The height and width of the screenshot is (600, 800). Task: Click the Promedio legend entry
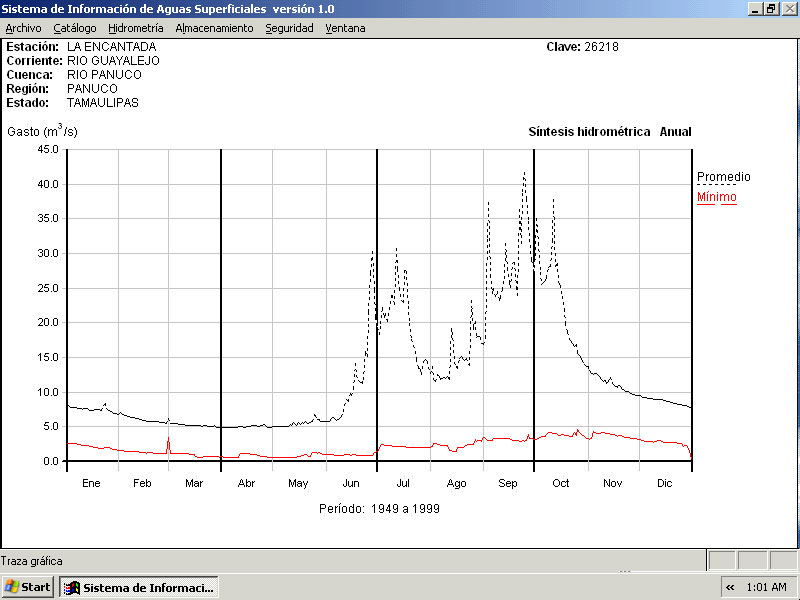[x=723, y=177]
